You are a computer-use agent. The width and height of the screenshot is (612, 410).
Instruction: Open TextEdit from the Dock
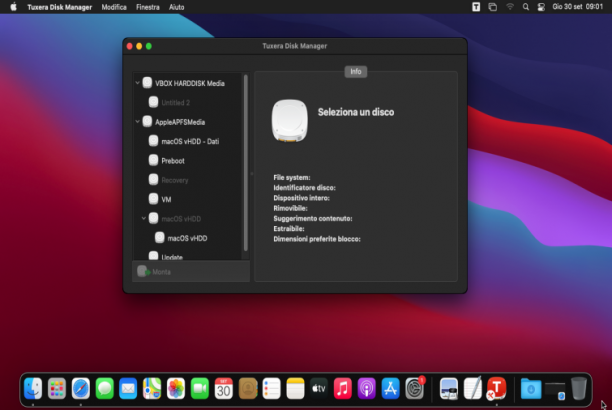(473, 389)
